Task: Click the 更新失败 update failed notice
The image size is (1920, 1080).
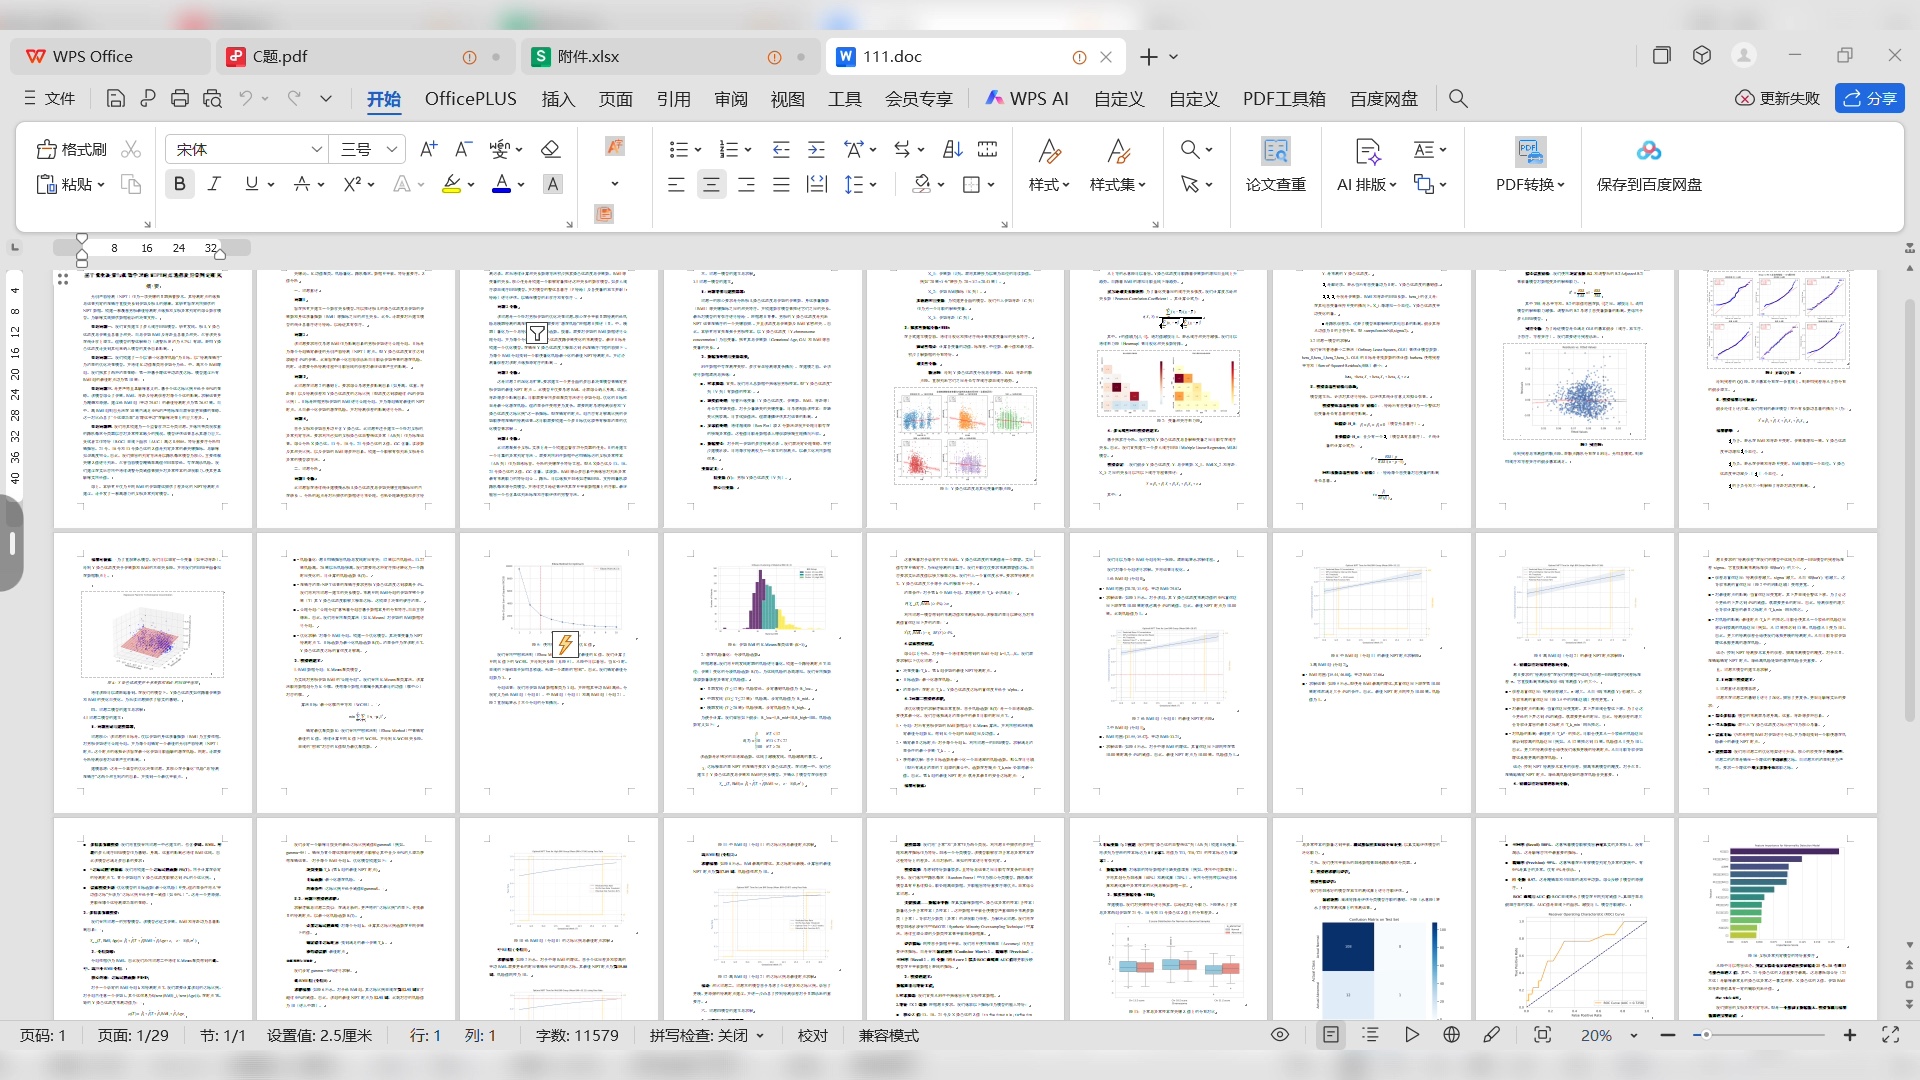Action: point(1778,98)
